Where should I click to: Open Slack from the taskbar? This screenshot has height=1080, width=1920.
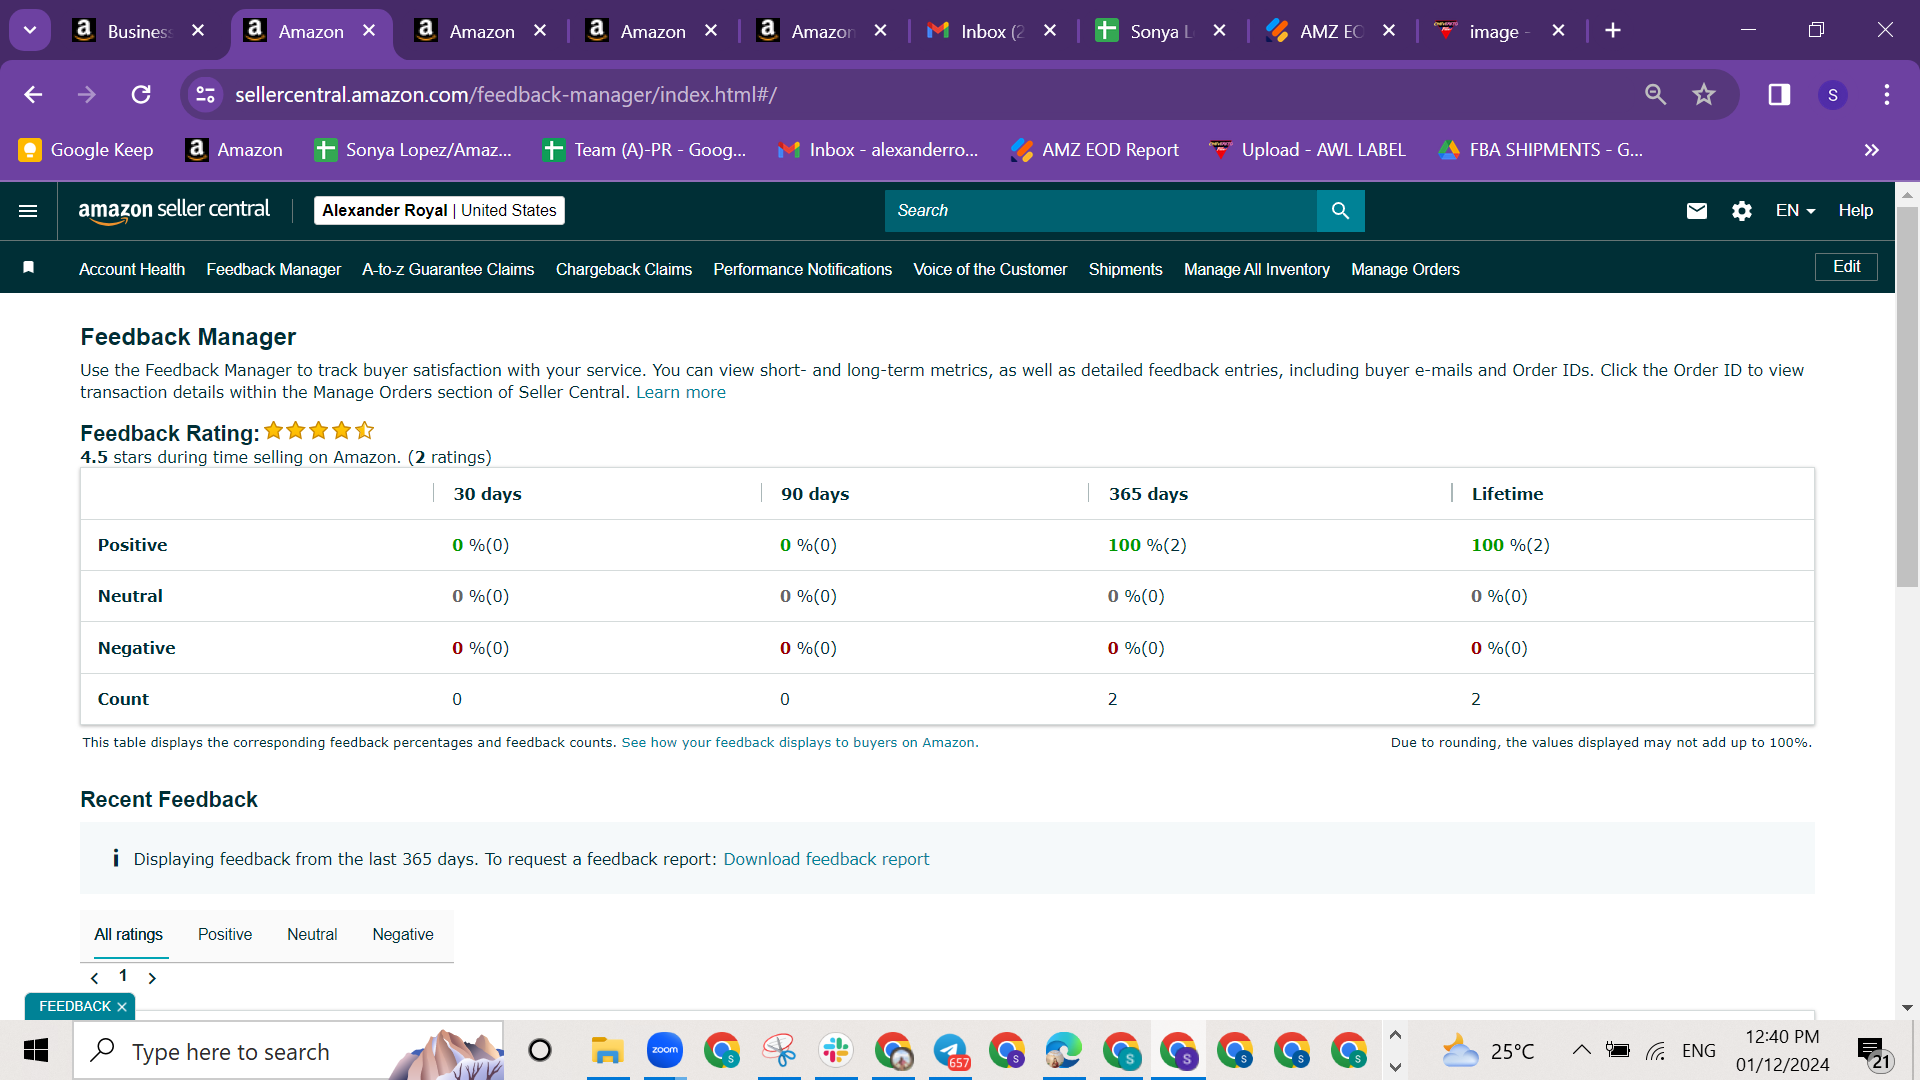[x=835, y=1051]
